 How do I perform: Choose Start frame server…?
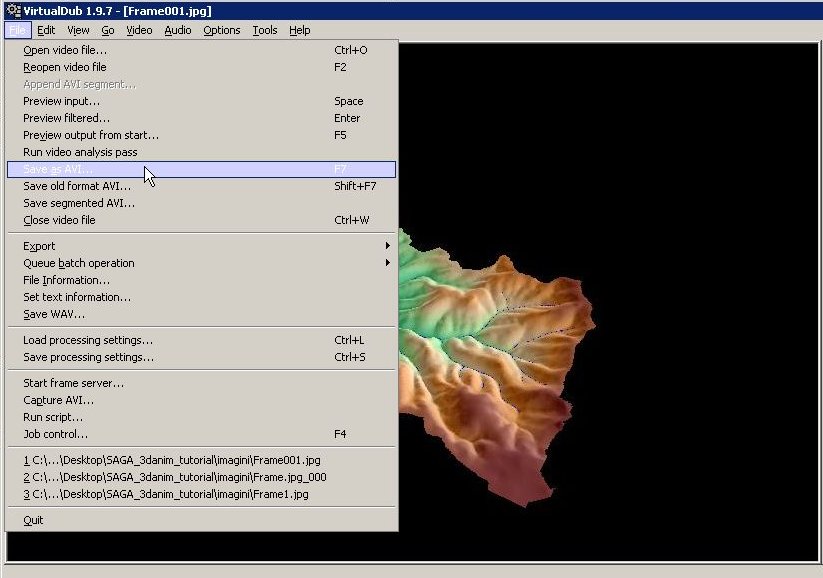click(x=202, y=383)
